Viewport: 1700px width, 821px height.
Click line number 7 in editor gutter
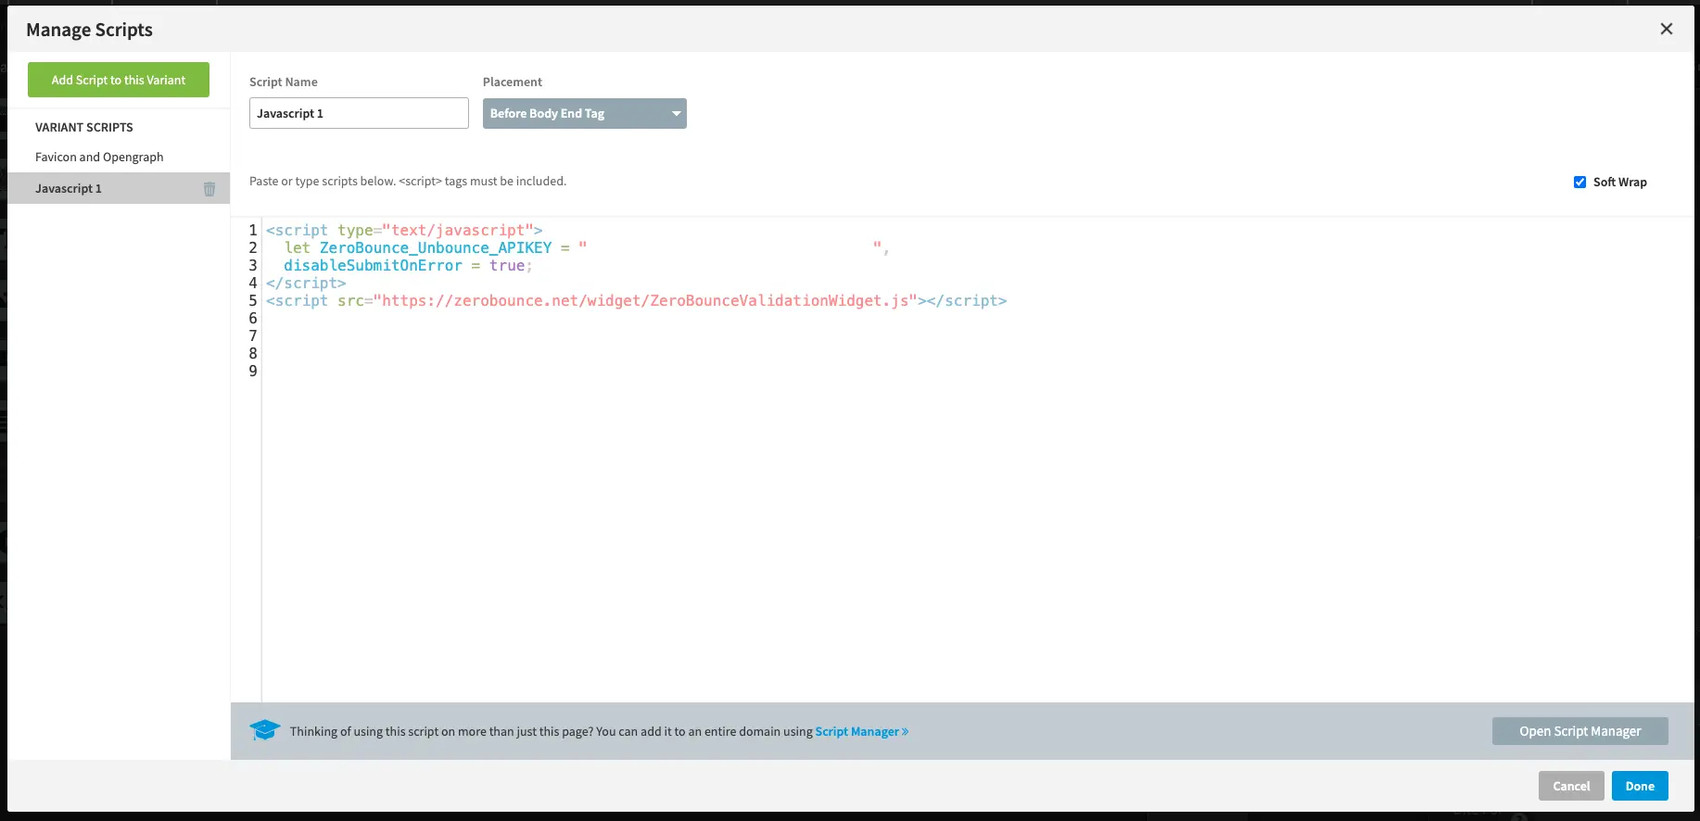pyautogui.click(x=253, y=336)
